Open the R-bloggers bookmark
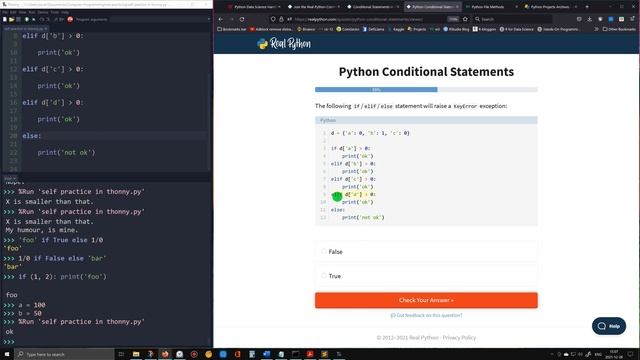Viewport: 640px width, 360px height. tap(484, 29)
